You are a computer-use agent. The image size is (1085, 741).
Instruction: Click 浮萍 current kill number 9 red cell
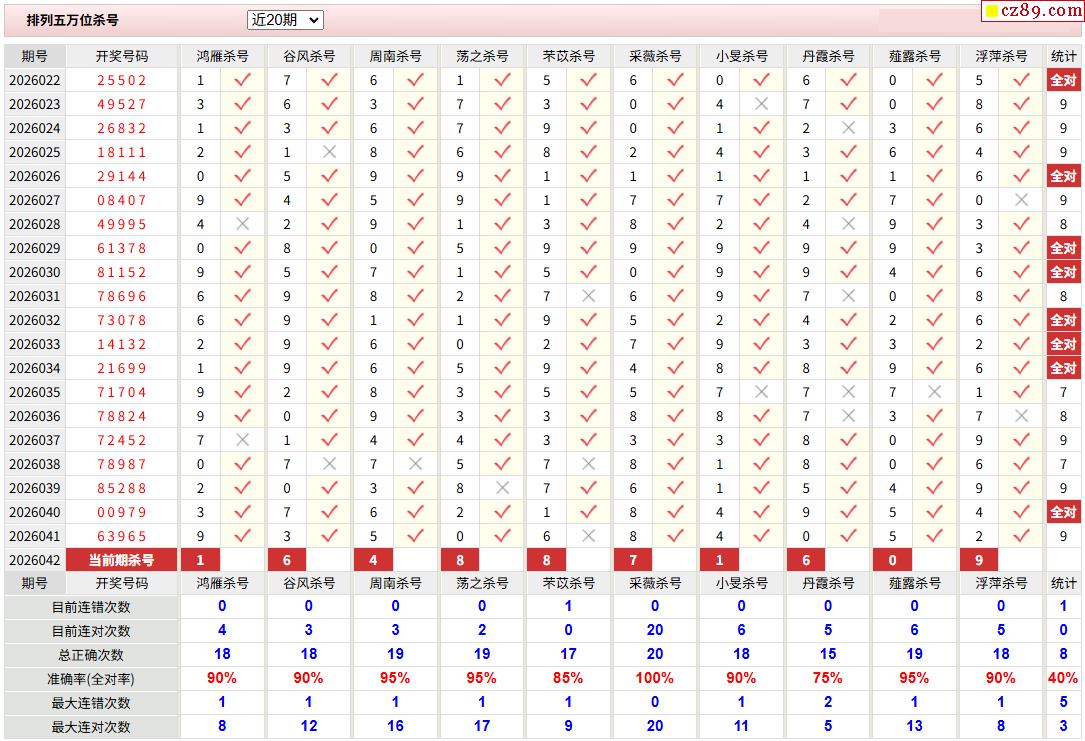click(x=979, y=560)
